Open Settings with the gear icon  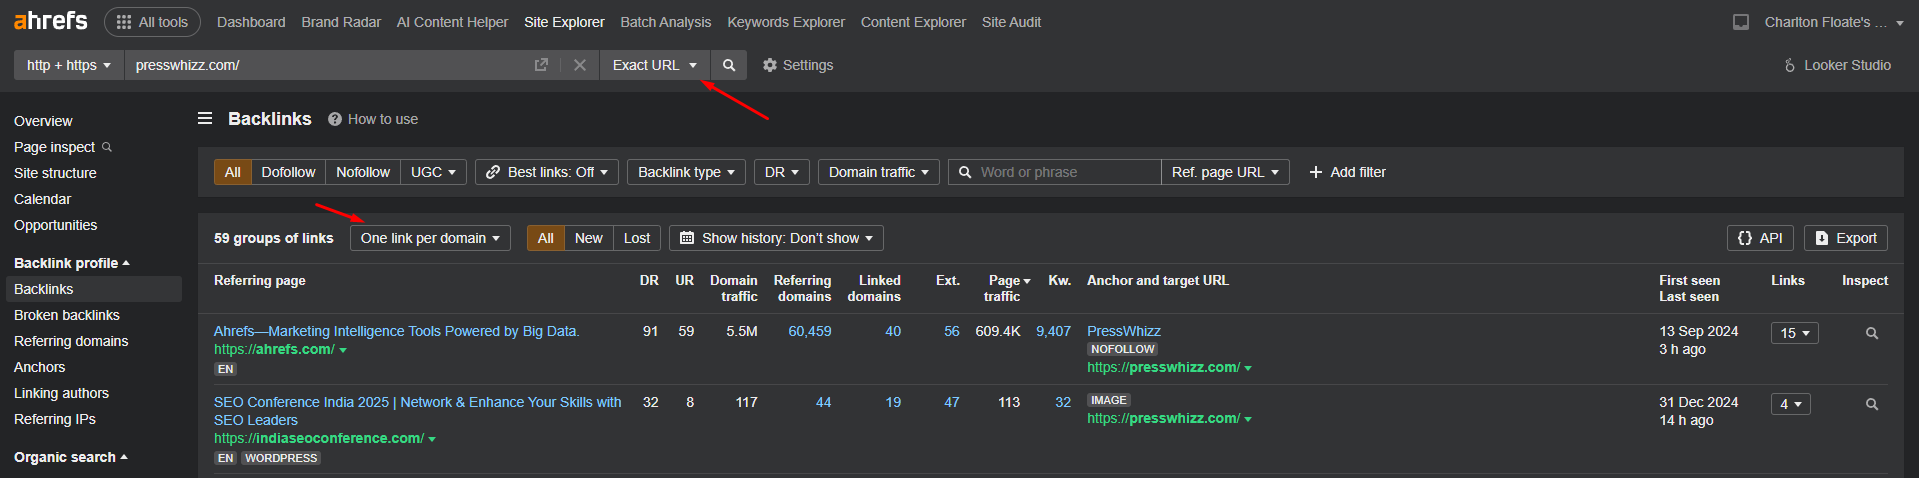point(798,65)
